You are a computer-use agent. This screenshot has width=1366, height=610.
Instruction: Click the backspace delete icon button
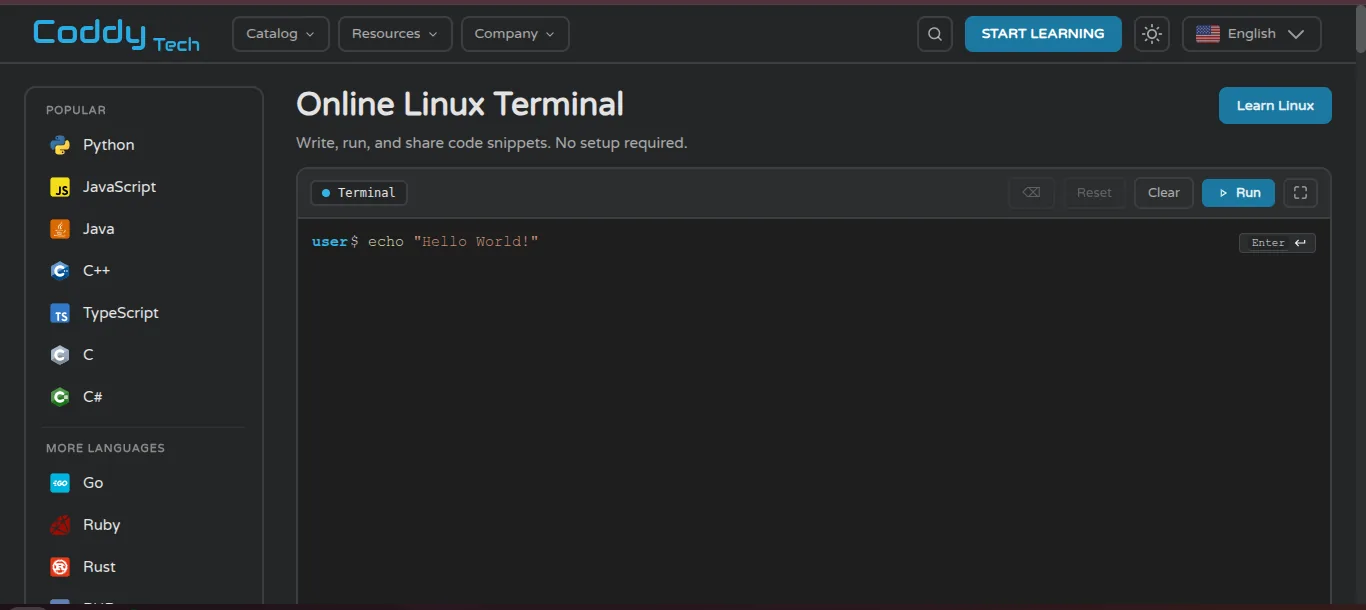click(1031, 193)
